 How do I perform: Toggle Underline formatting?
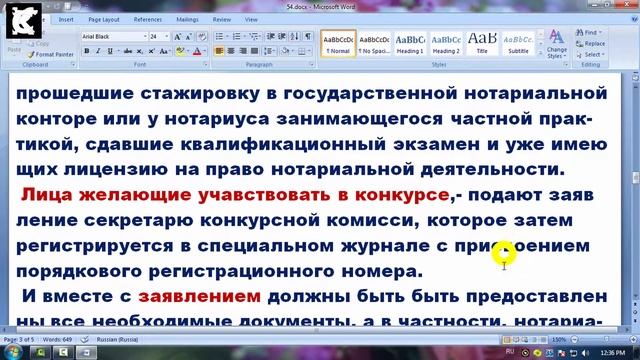coord(110,51)
